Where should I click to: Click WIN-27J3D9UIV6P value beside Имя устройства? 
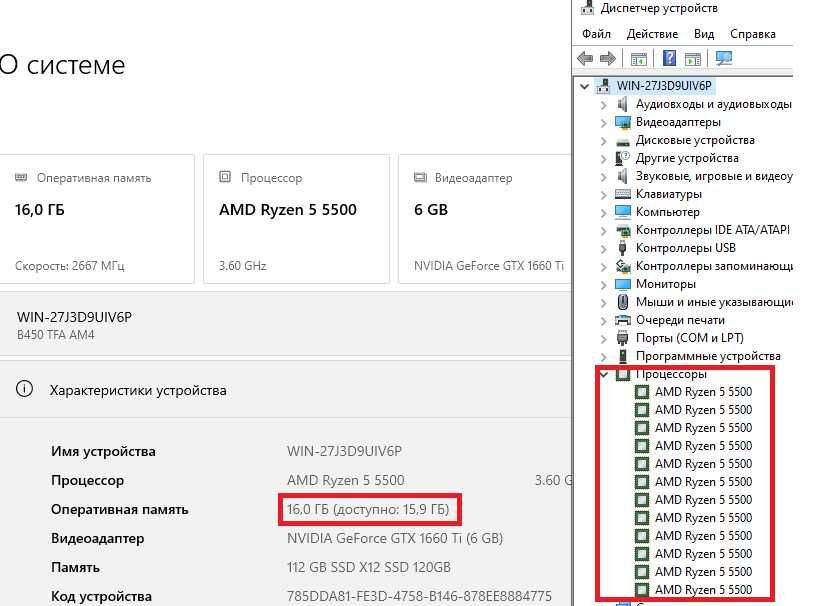pos(344,451)
